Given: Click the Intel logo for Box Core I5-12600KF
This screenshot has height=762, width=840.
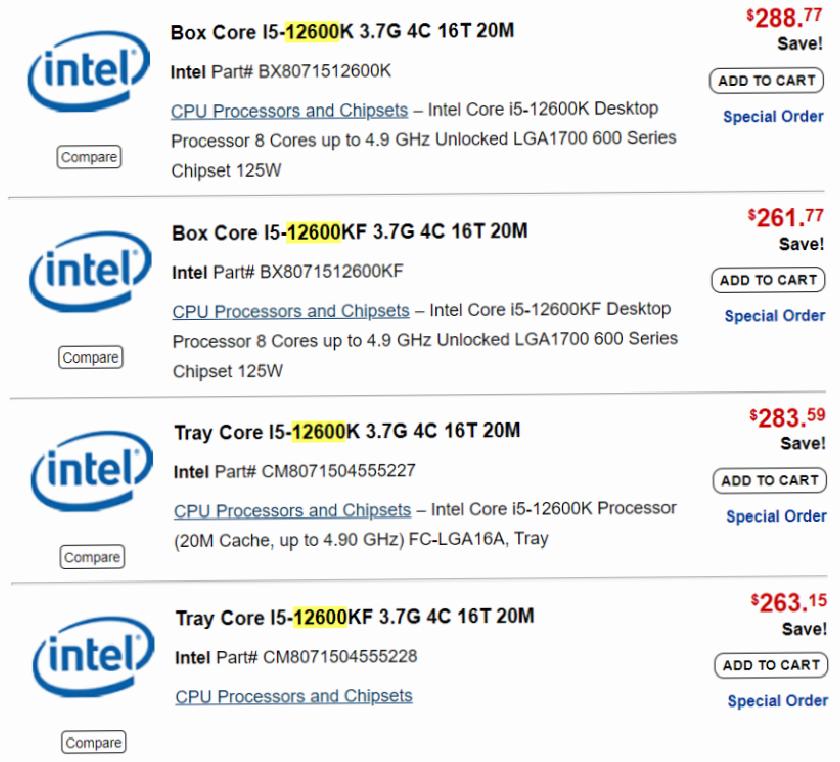Looking at the screenshot, I should 90,272.
